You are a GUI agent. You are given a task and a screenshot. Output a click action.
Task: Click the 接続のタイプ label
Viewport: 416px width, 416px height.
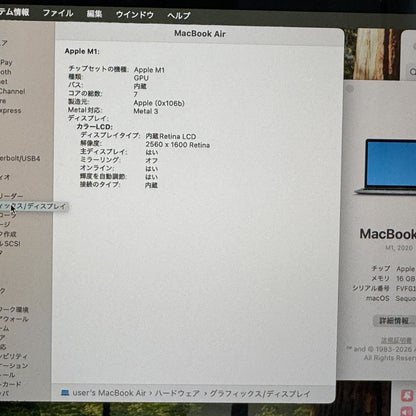tap(100, 184)
